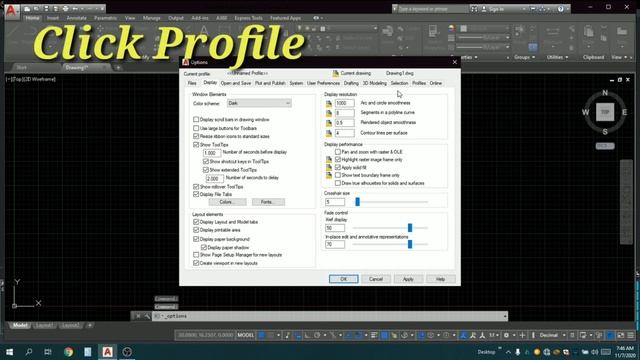Screen dimensions: 640x360
Task: Click the E compass letter on ViewCube
Action: (624, 112)
